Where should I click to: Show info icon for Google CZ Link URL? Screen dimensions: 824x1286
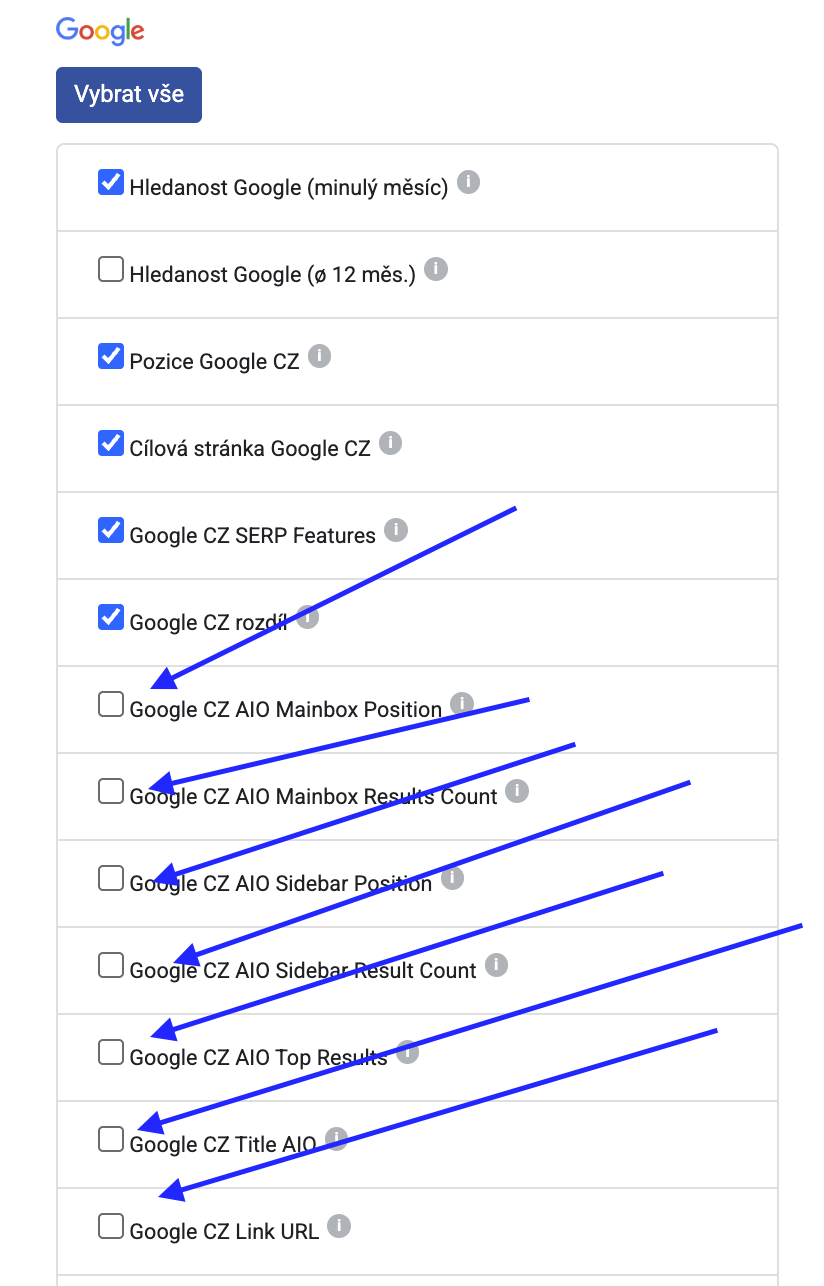point(339,1226)
